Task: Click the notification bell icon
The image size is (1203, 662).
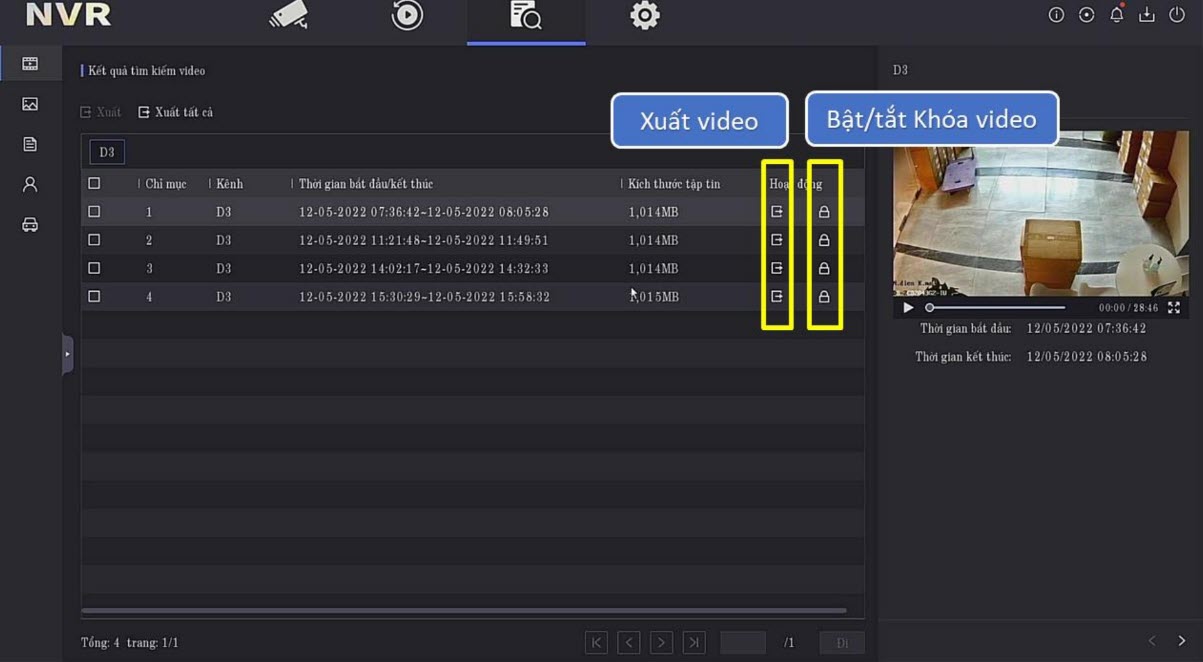Action: (x=1116, y=15)
